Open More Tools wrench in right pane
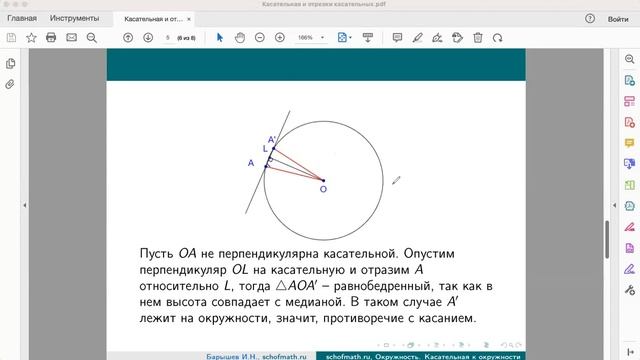The width and height of the screenshot is (640, 360). point(629,290)
